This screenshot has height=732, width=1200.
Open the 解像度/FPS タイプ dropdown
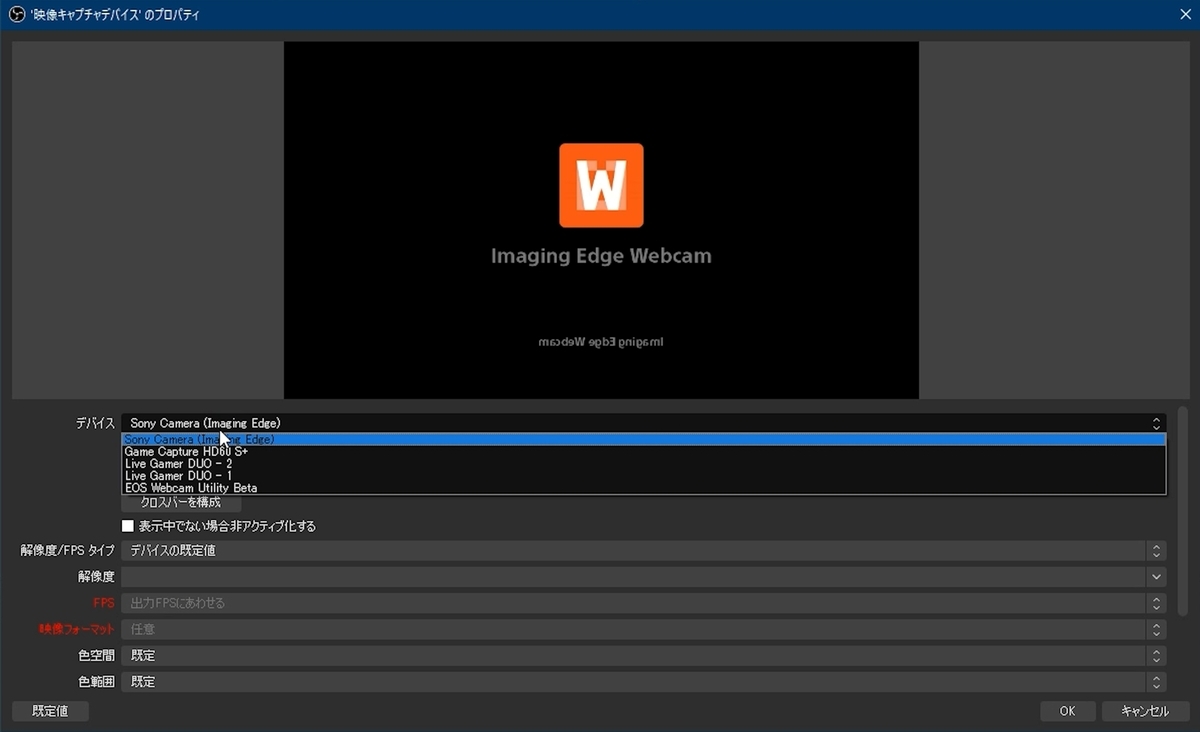pyautogui.click(x=644, y=551)
